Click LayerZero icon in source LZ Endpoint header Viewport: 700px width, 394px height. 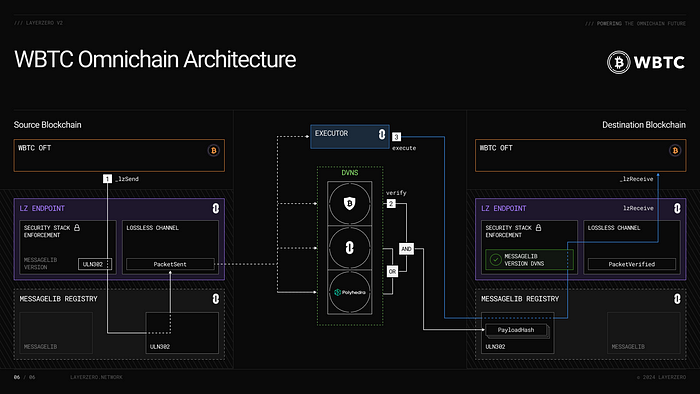pyautogui.click(x=216, y=208)
